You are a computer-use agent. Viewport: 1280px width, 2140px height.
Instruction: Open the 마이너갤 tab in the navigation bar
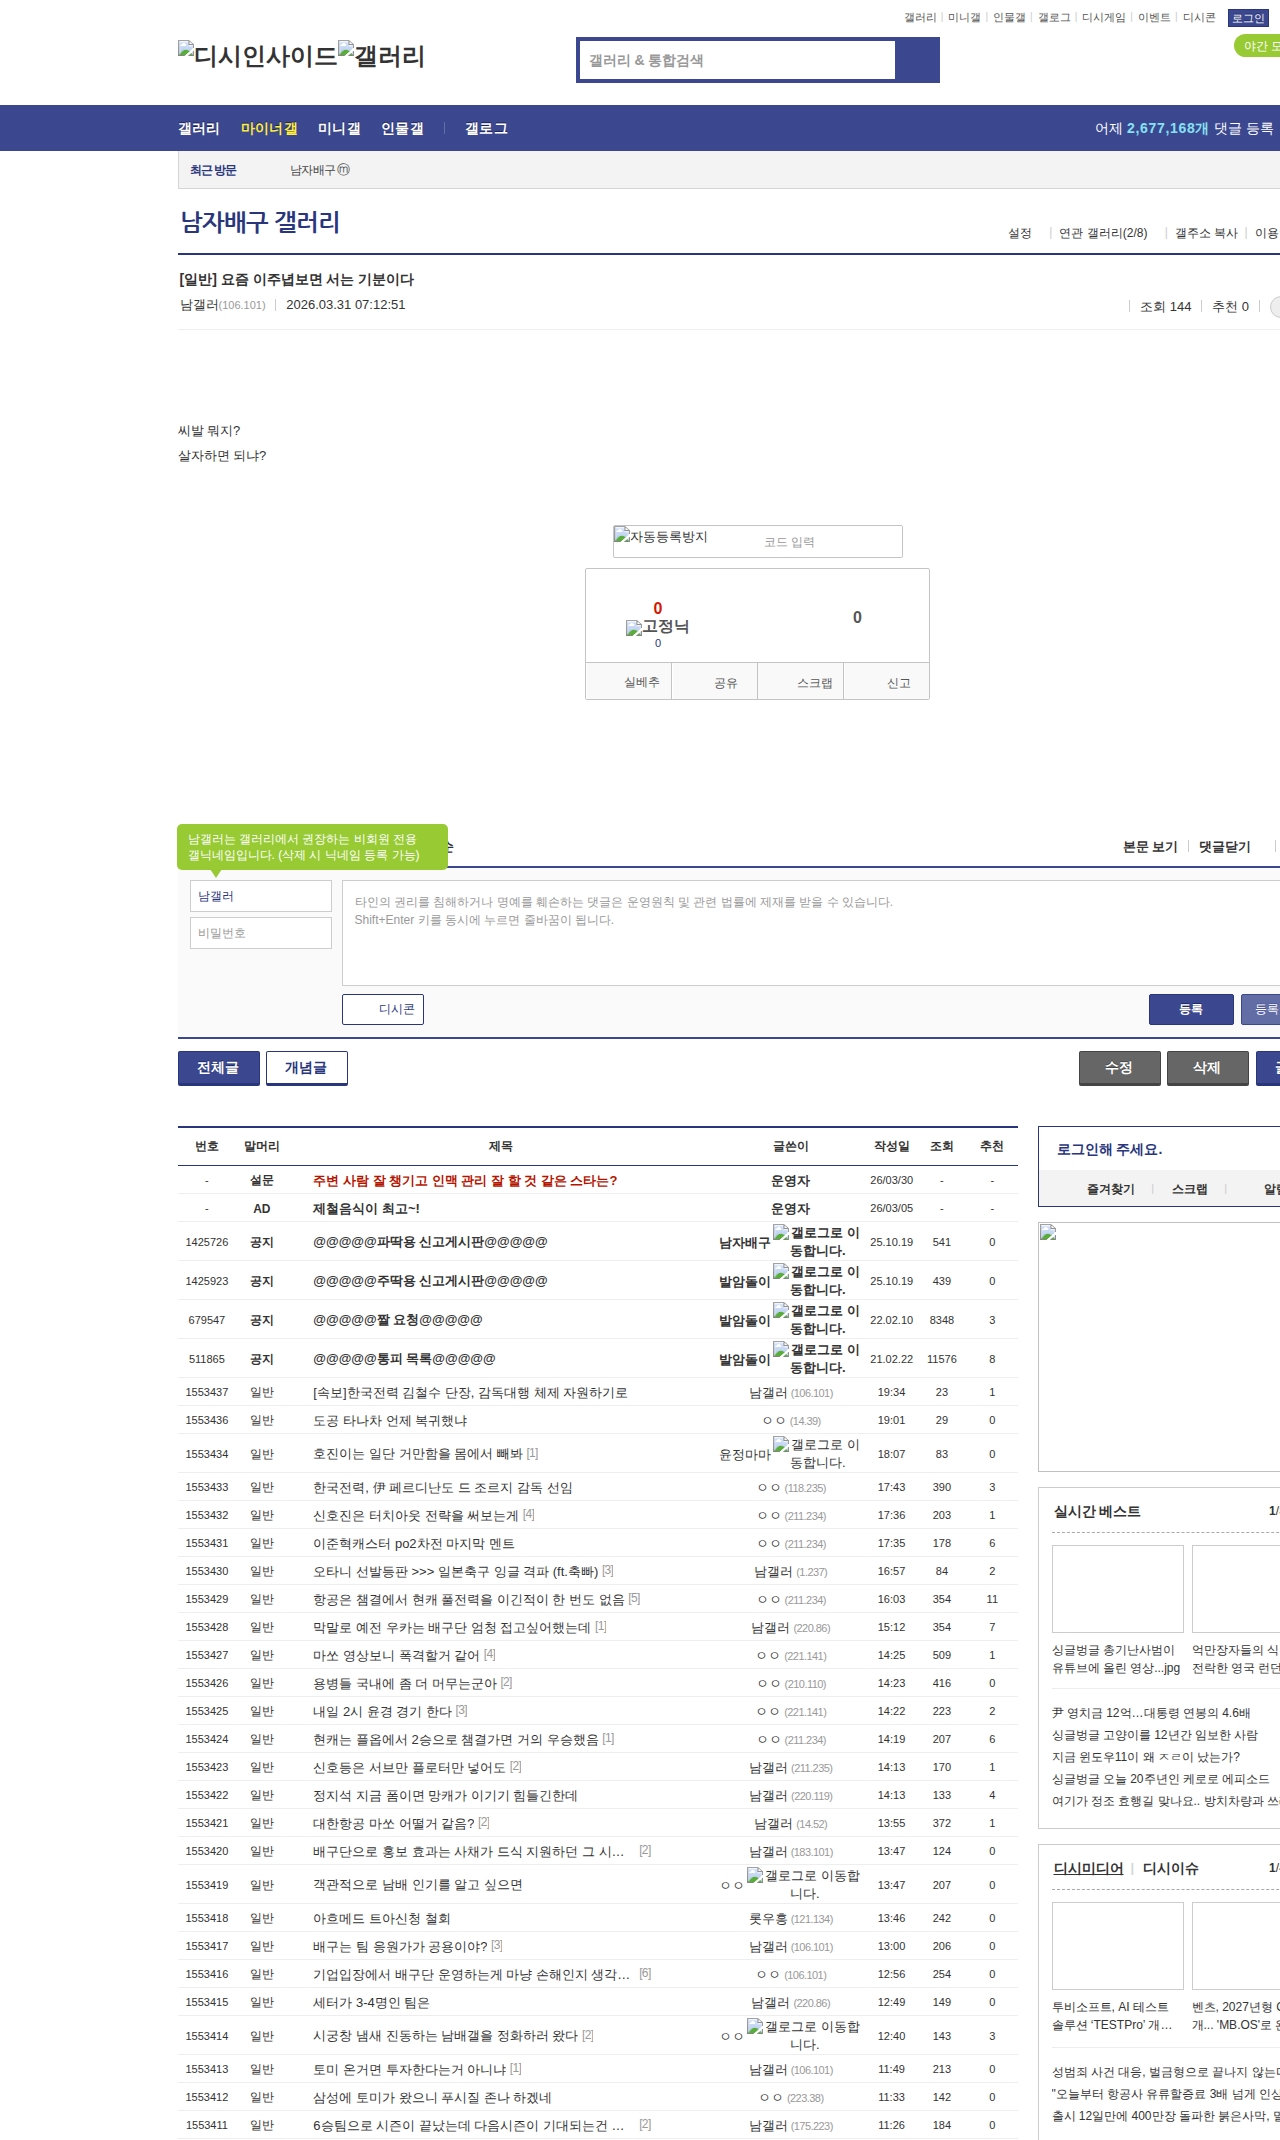(268, 129)
